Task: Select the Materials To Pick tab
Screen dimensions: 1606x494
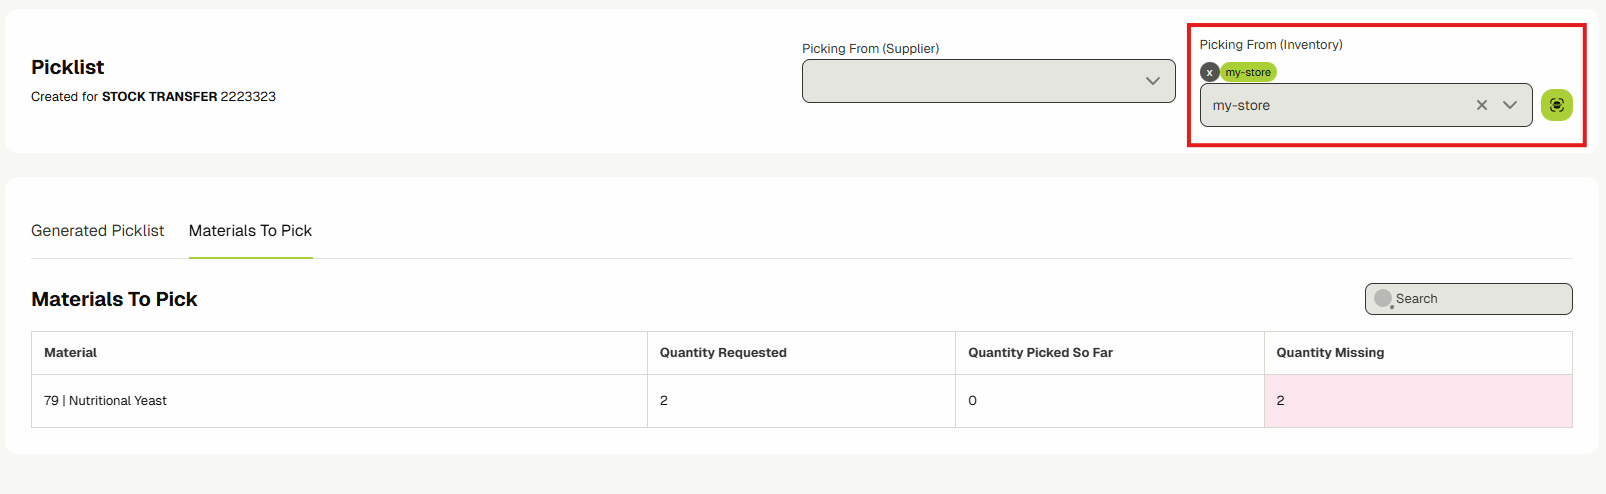Action: click(250, 231)
